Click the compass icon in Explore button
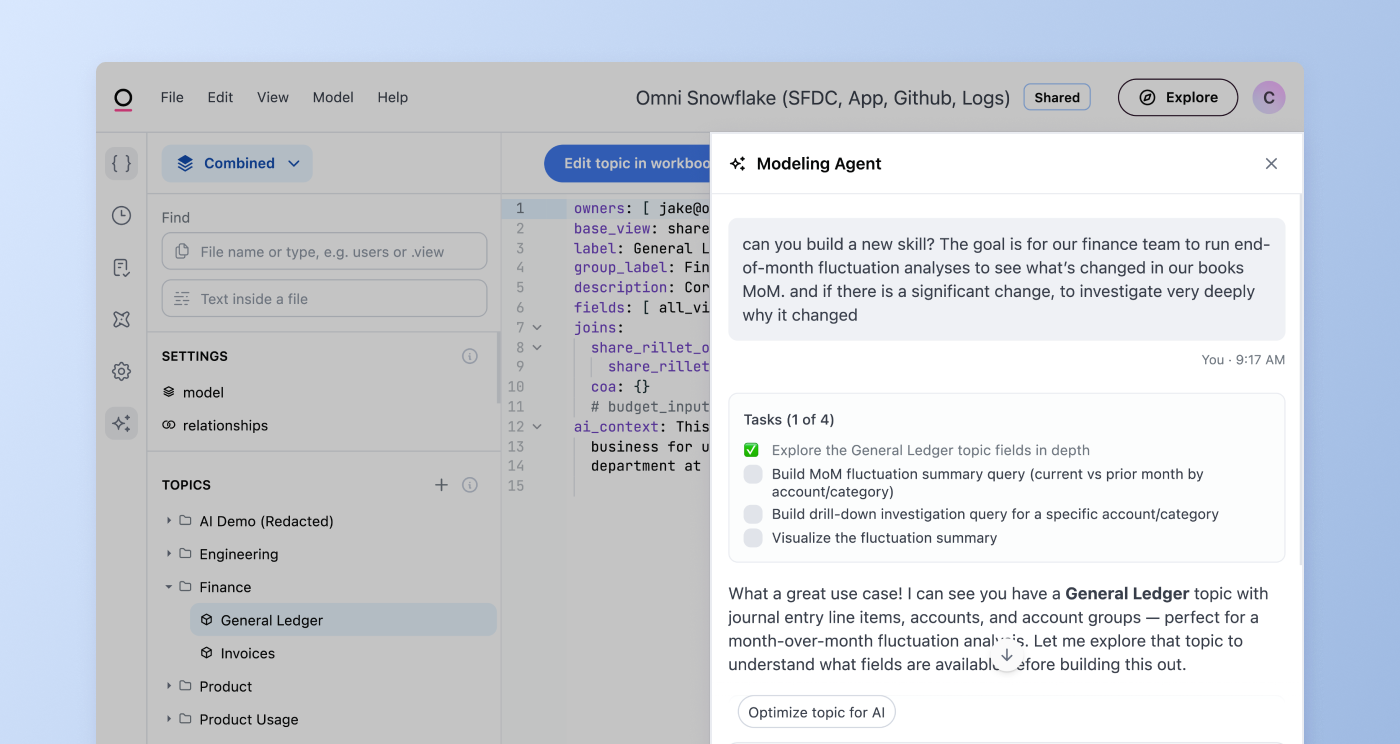1400x744 pixels. click(1147, 97)
